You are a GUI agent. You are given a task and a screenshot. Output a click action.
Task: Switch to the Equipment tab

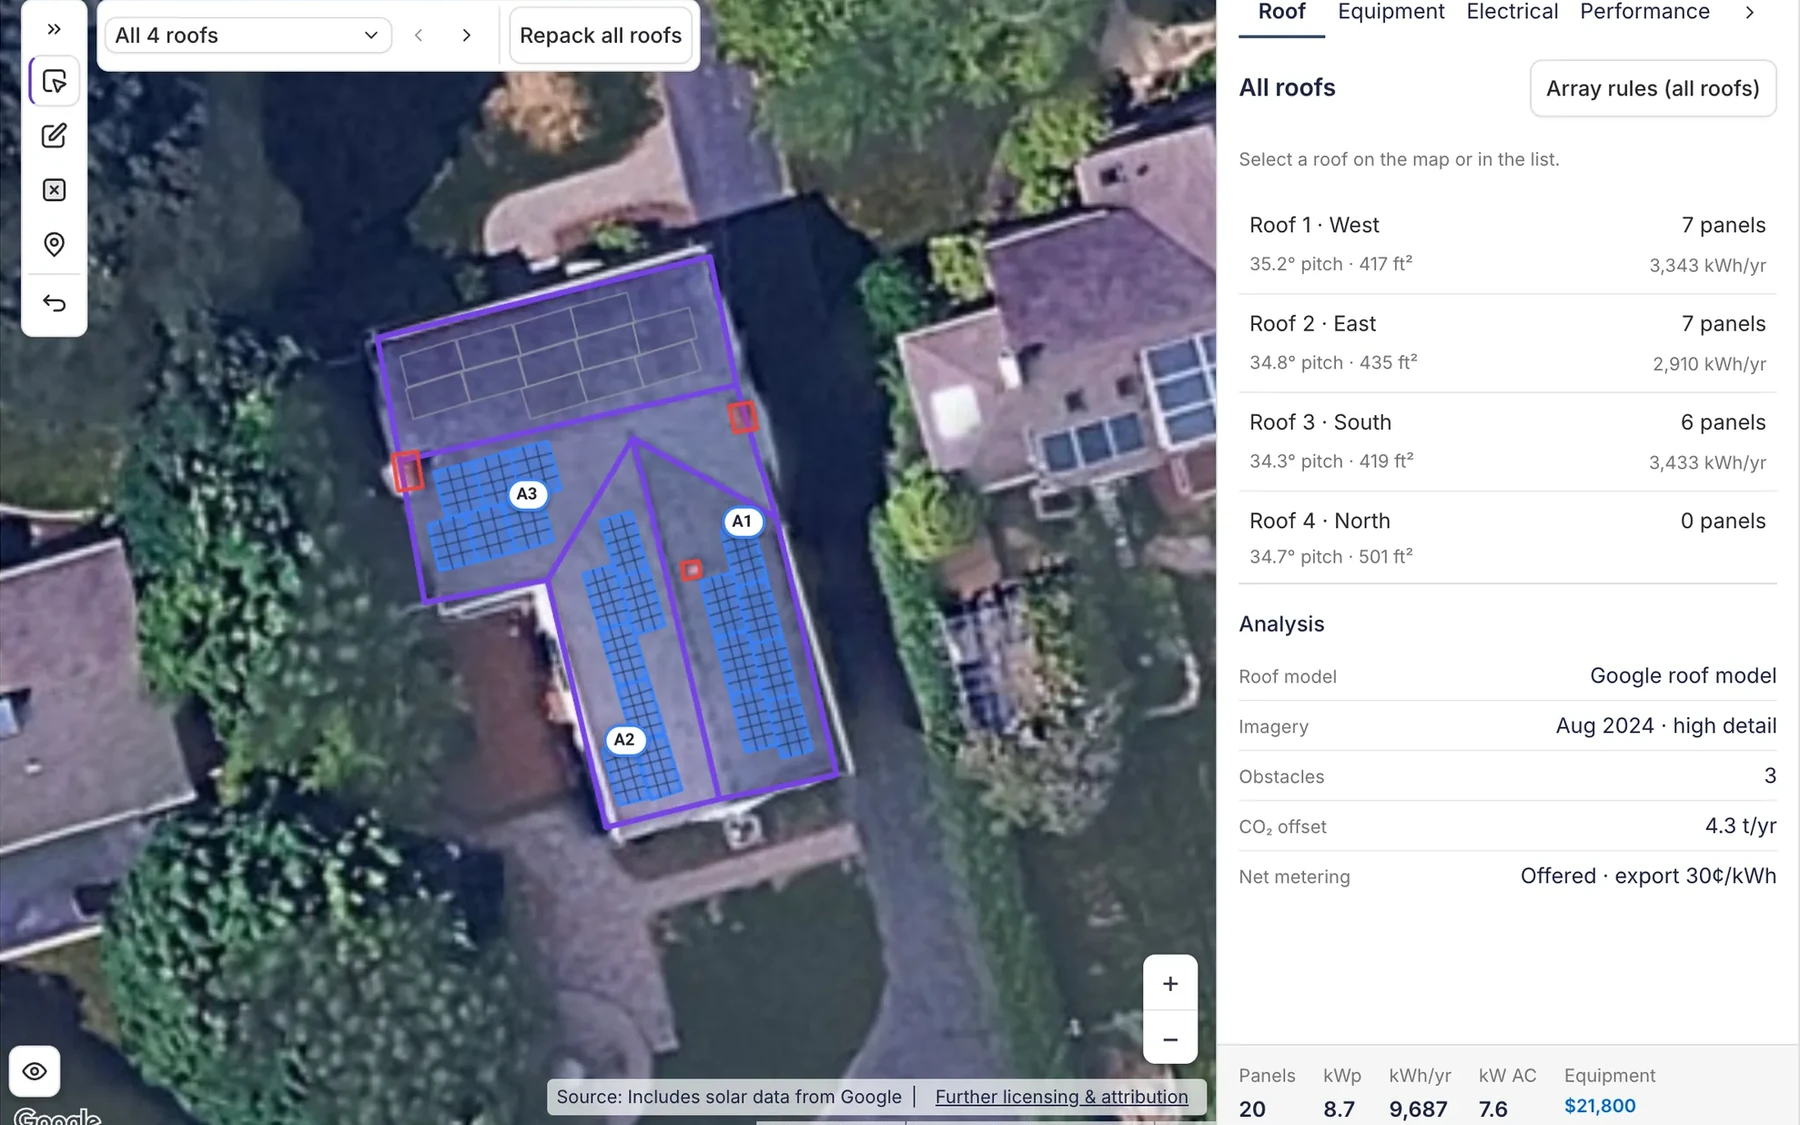(x=1391, y=12)
